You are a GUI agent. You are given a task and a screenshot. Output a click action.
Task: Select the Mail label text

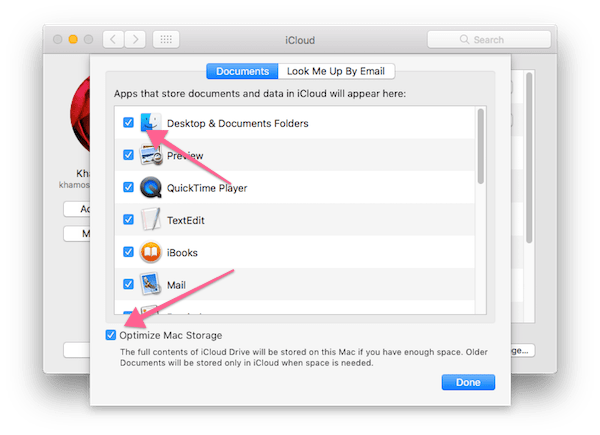[176, 285]
